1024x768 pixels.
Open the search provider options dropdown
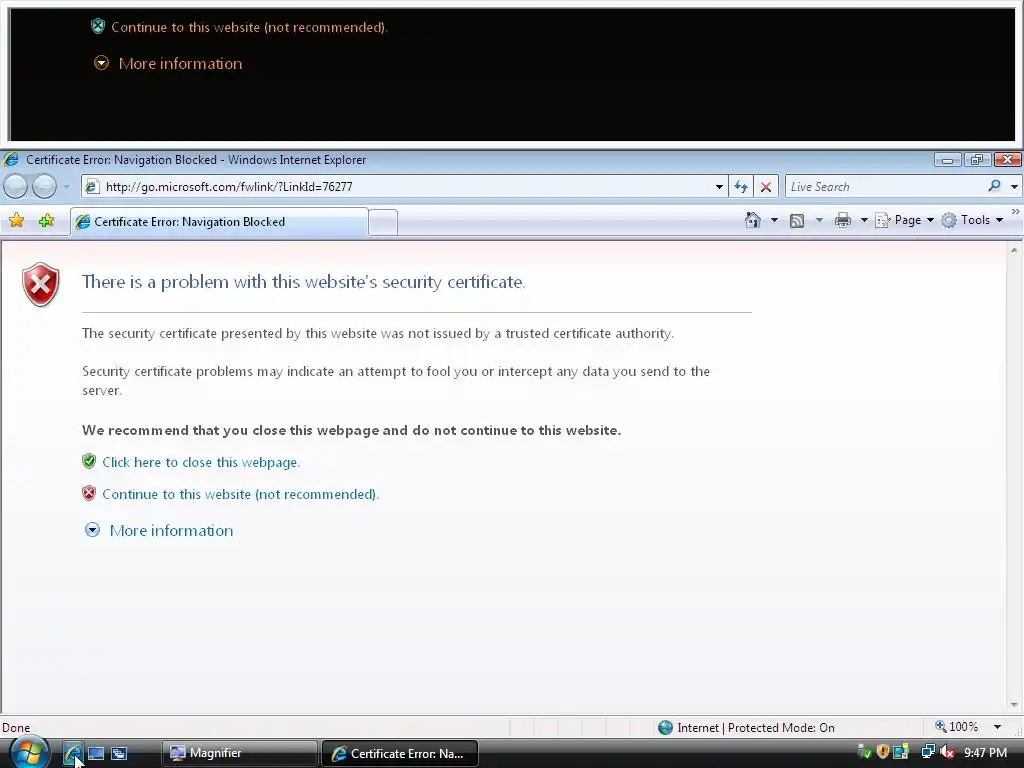(x=1014, y=187)
